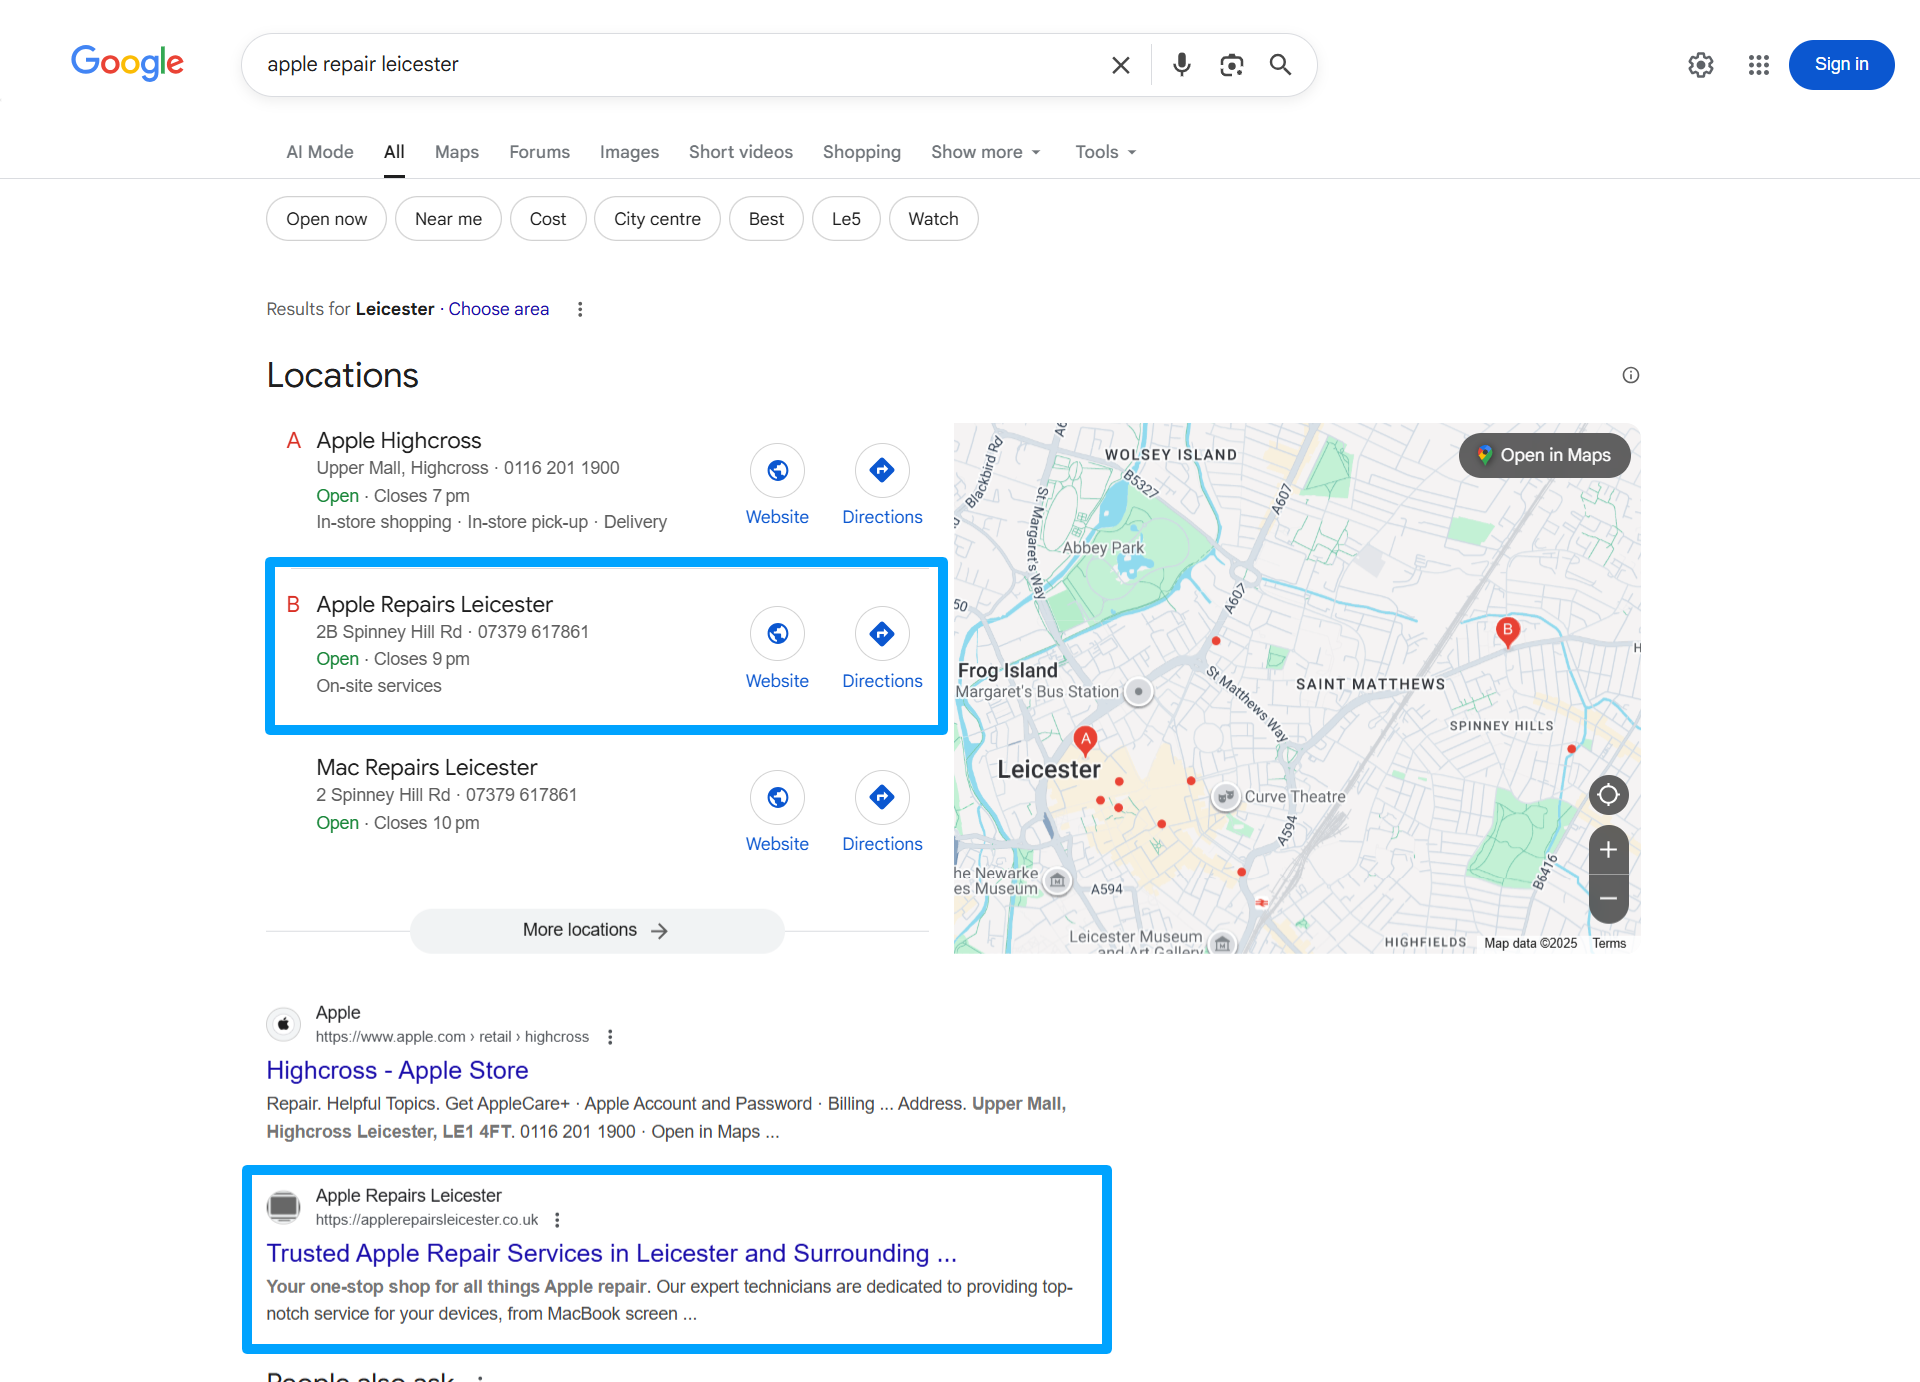Click Apple Highcross Directions icon
This screenshot has height=1382, width=1920.
point(881,470)
